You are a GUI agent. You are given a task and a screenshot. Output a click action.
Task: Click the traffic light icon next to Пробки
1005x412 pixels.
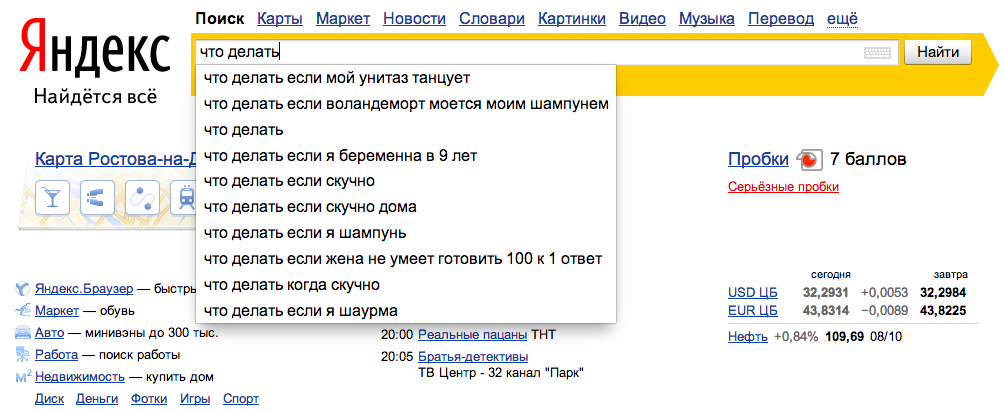tap(809, 160)
